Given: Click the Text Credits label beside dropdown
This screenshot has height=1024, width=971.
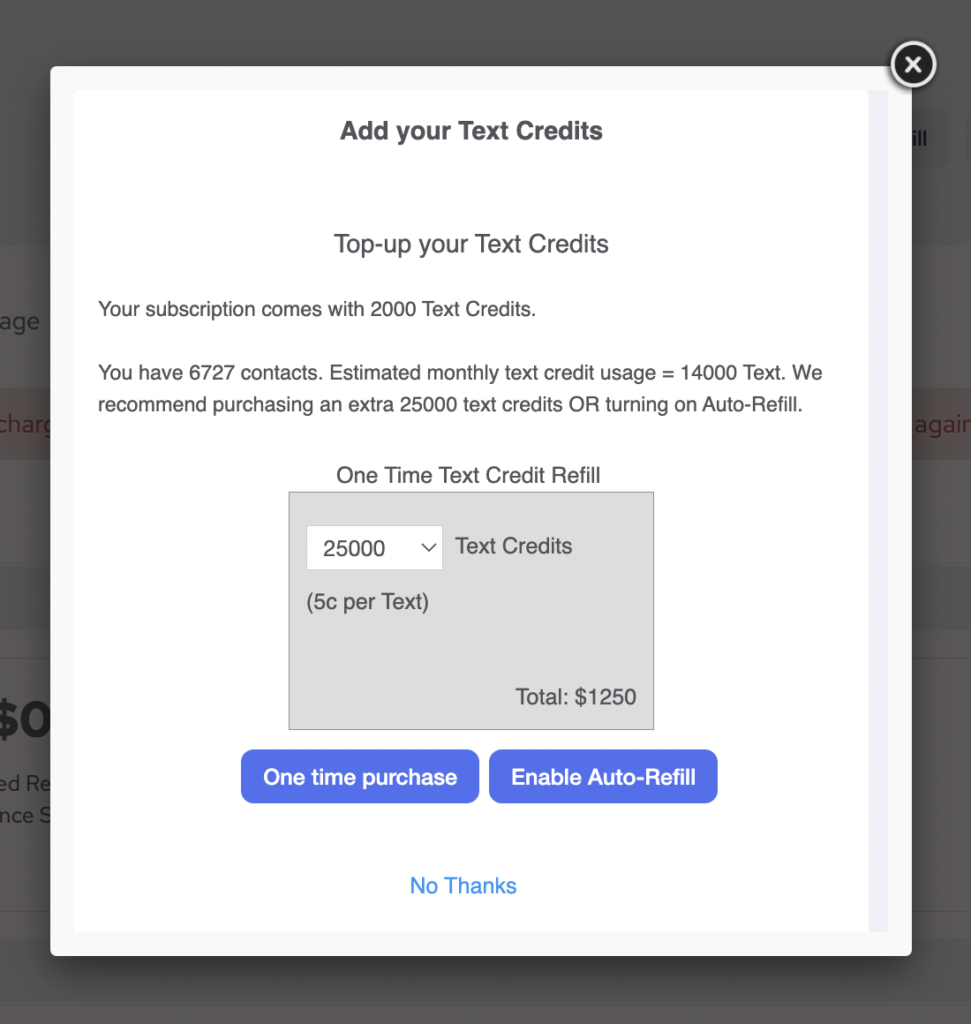Looking at the screenshot, I should tap(514, 546).
